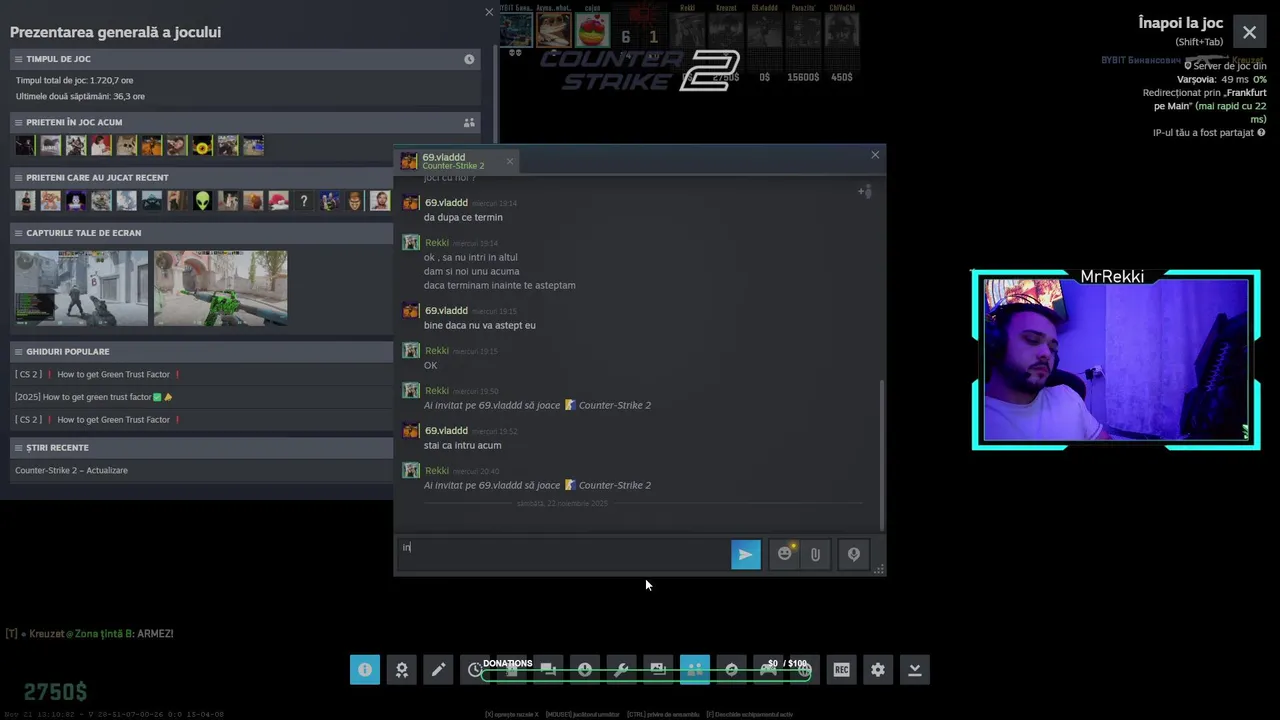Click the clock icon in Timpul de joc header
Image resolution: width=1280 pixels, height=720 pixels.
pos(469,59)
